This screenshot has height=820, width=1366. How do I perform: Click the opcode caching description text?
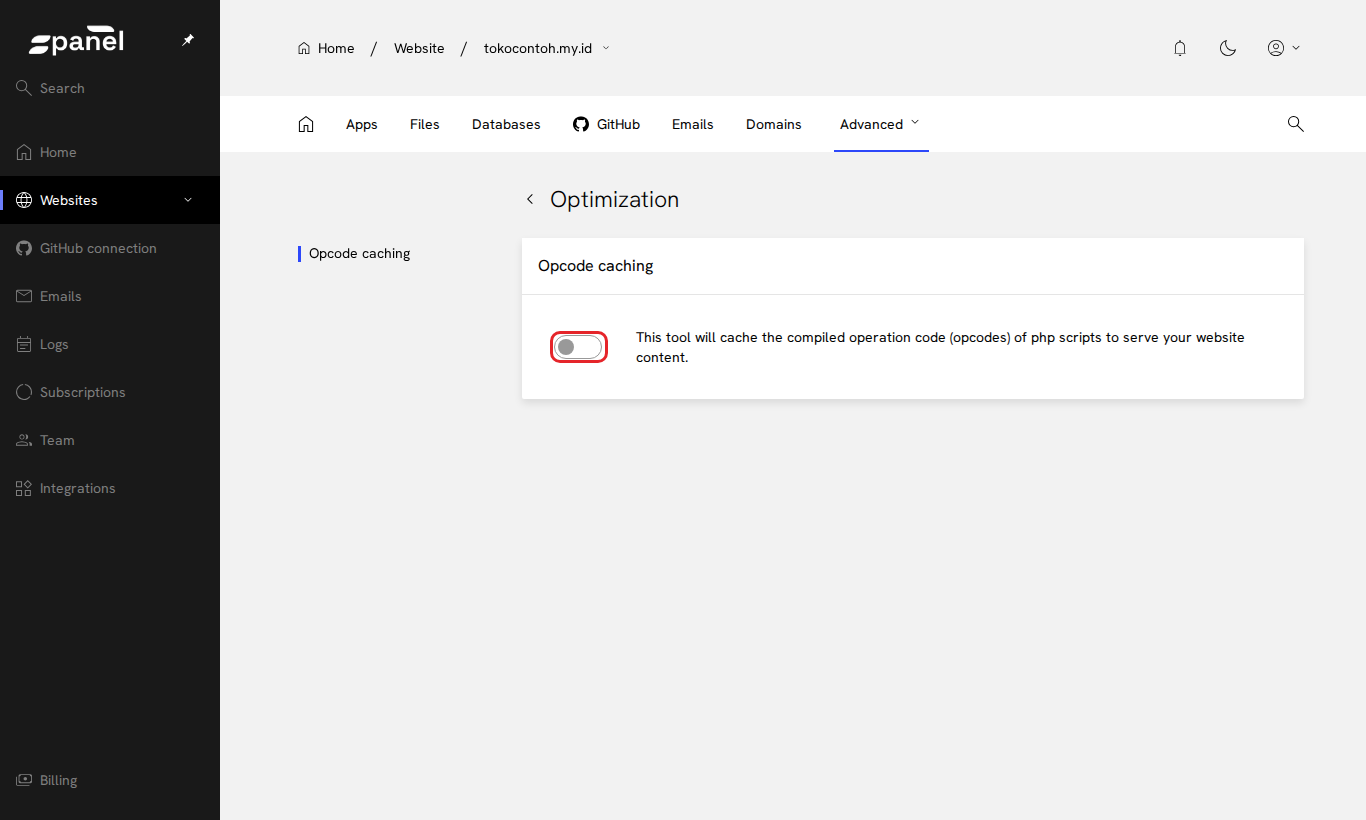tap(940, 347)
